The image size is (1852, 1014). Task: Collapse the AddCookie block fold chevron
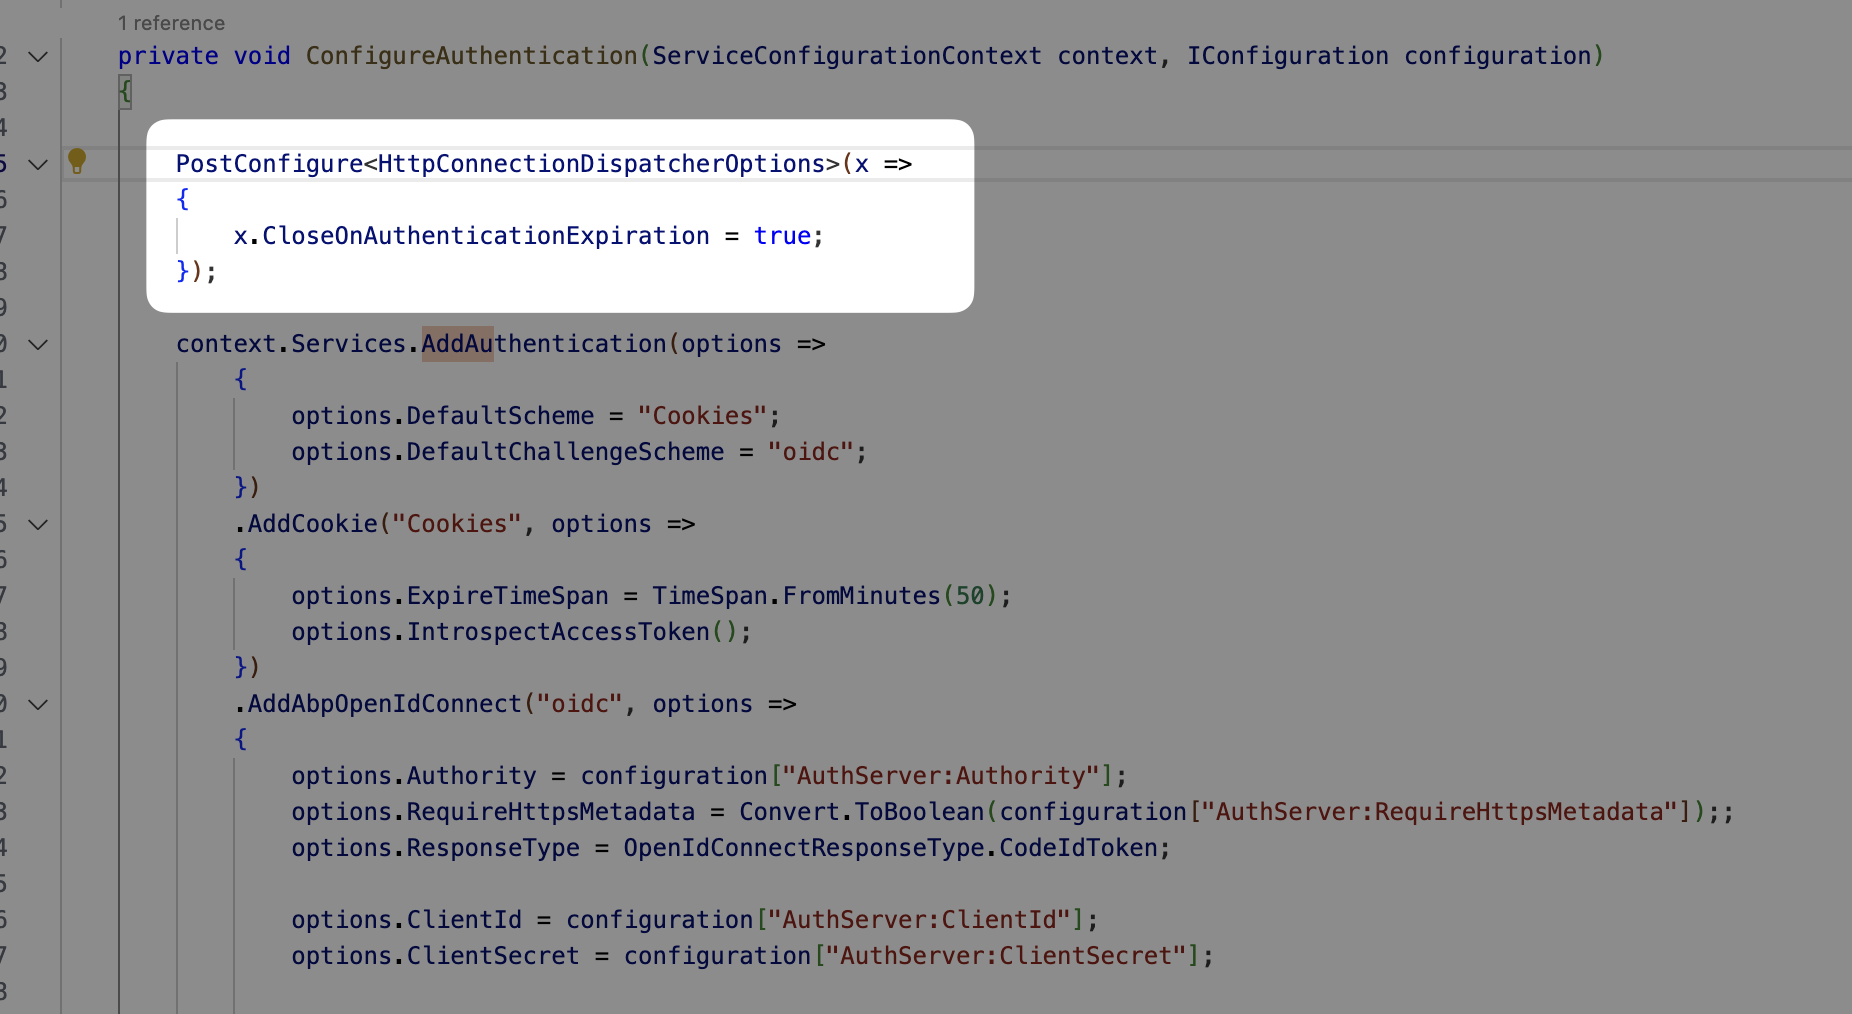click(x=38, y=525)
